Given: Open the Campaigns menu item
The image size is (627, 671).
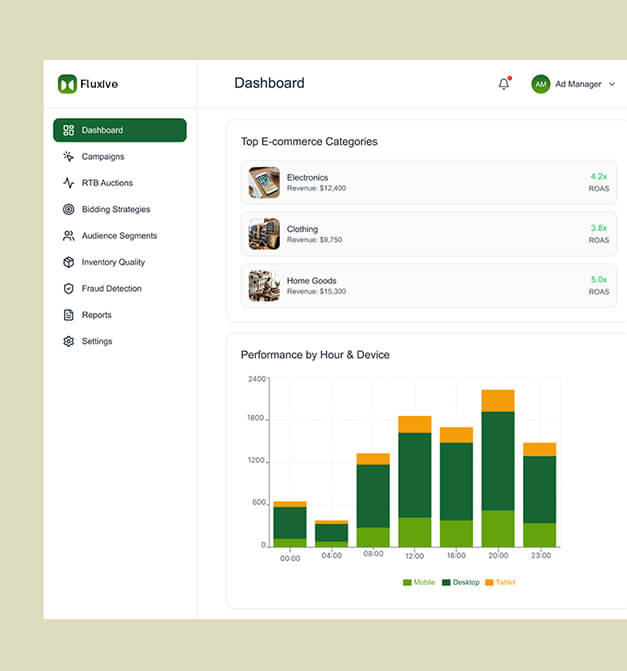Looking at the screenshot, I should tap(120, 157).
